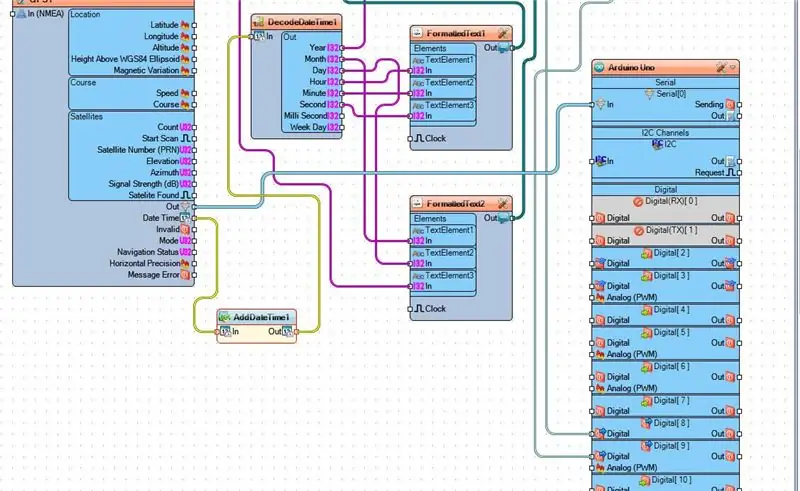Click AddDateTime1 In pin icon
This screenshot has width=800, height=491.
(226, 331)
